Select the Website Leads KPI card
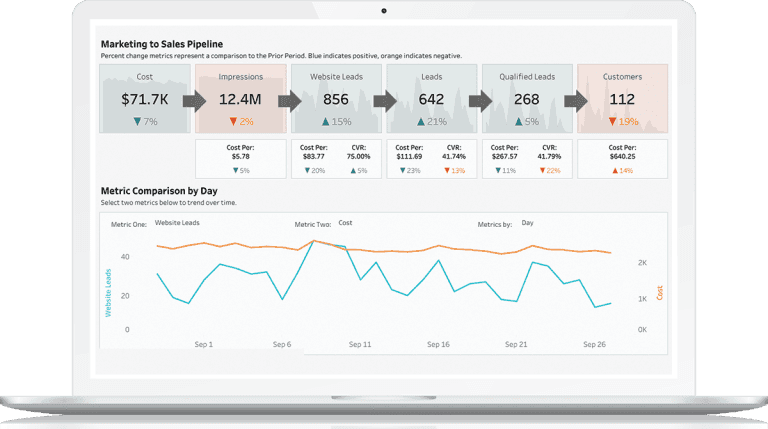Viewport: 768px width, 429px height. pos(336,99)
